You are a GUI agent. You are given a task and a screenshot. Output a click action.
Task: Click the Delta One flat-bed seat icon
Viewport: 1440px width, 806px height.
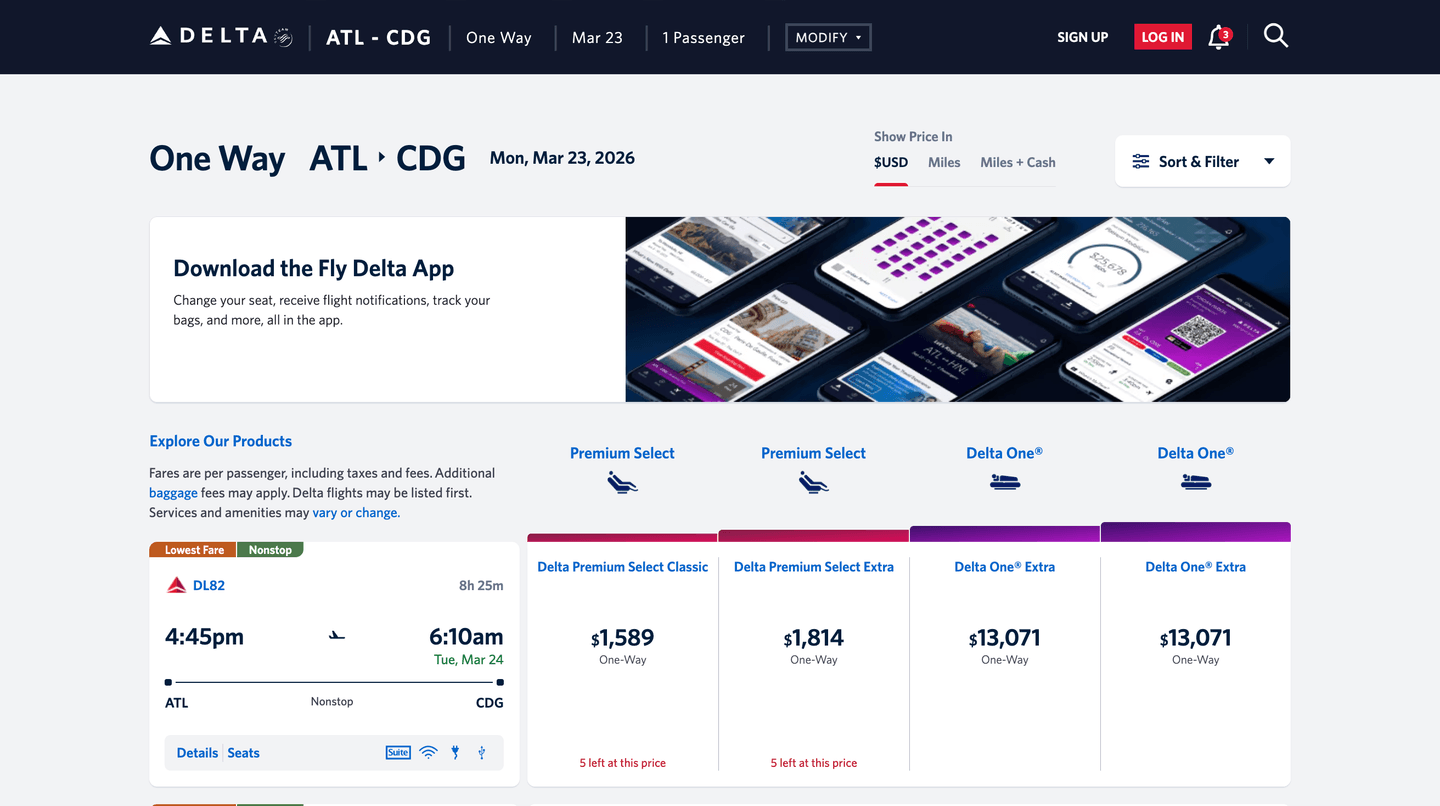1004,481
